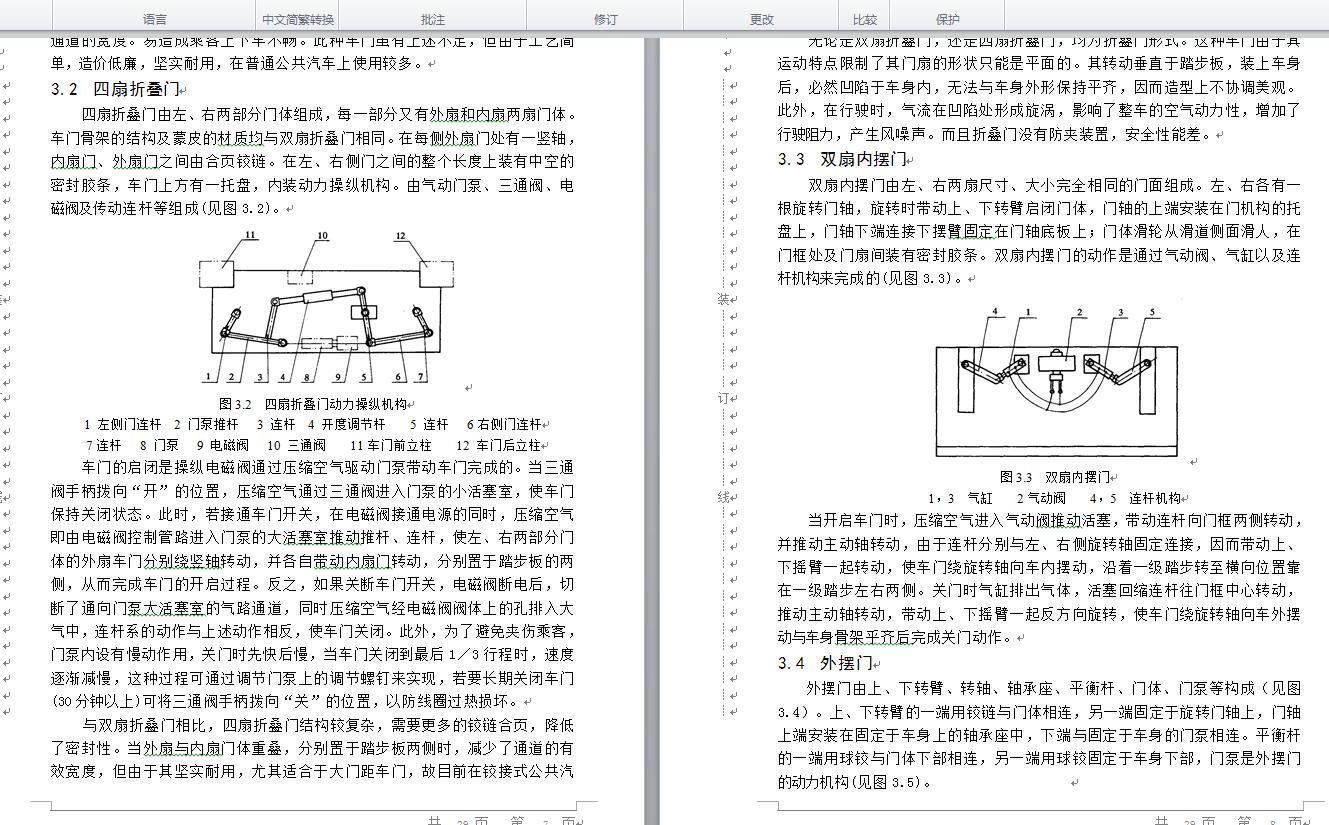Click the legend "1,3 气缸 2 气动阀"
The width and height of the screenshot is (1329, 825).
[1055, 498]
